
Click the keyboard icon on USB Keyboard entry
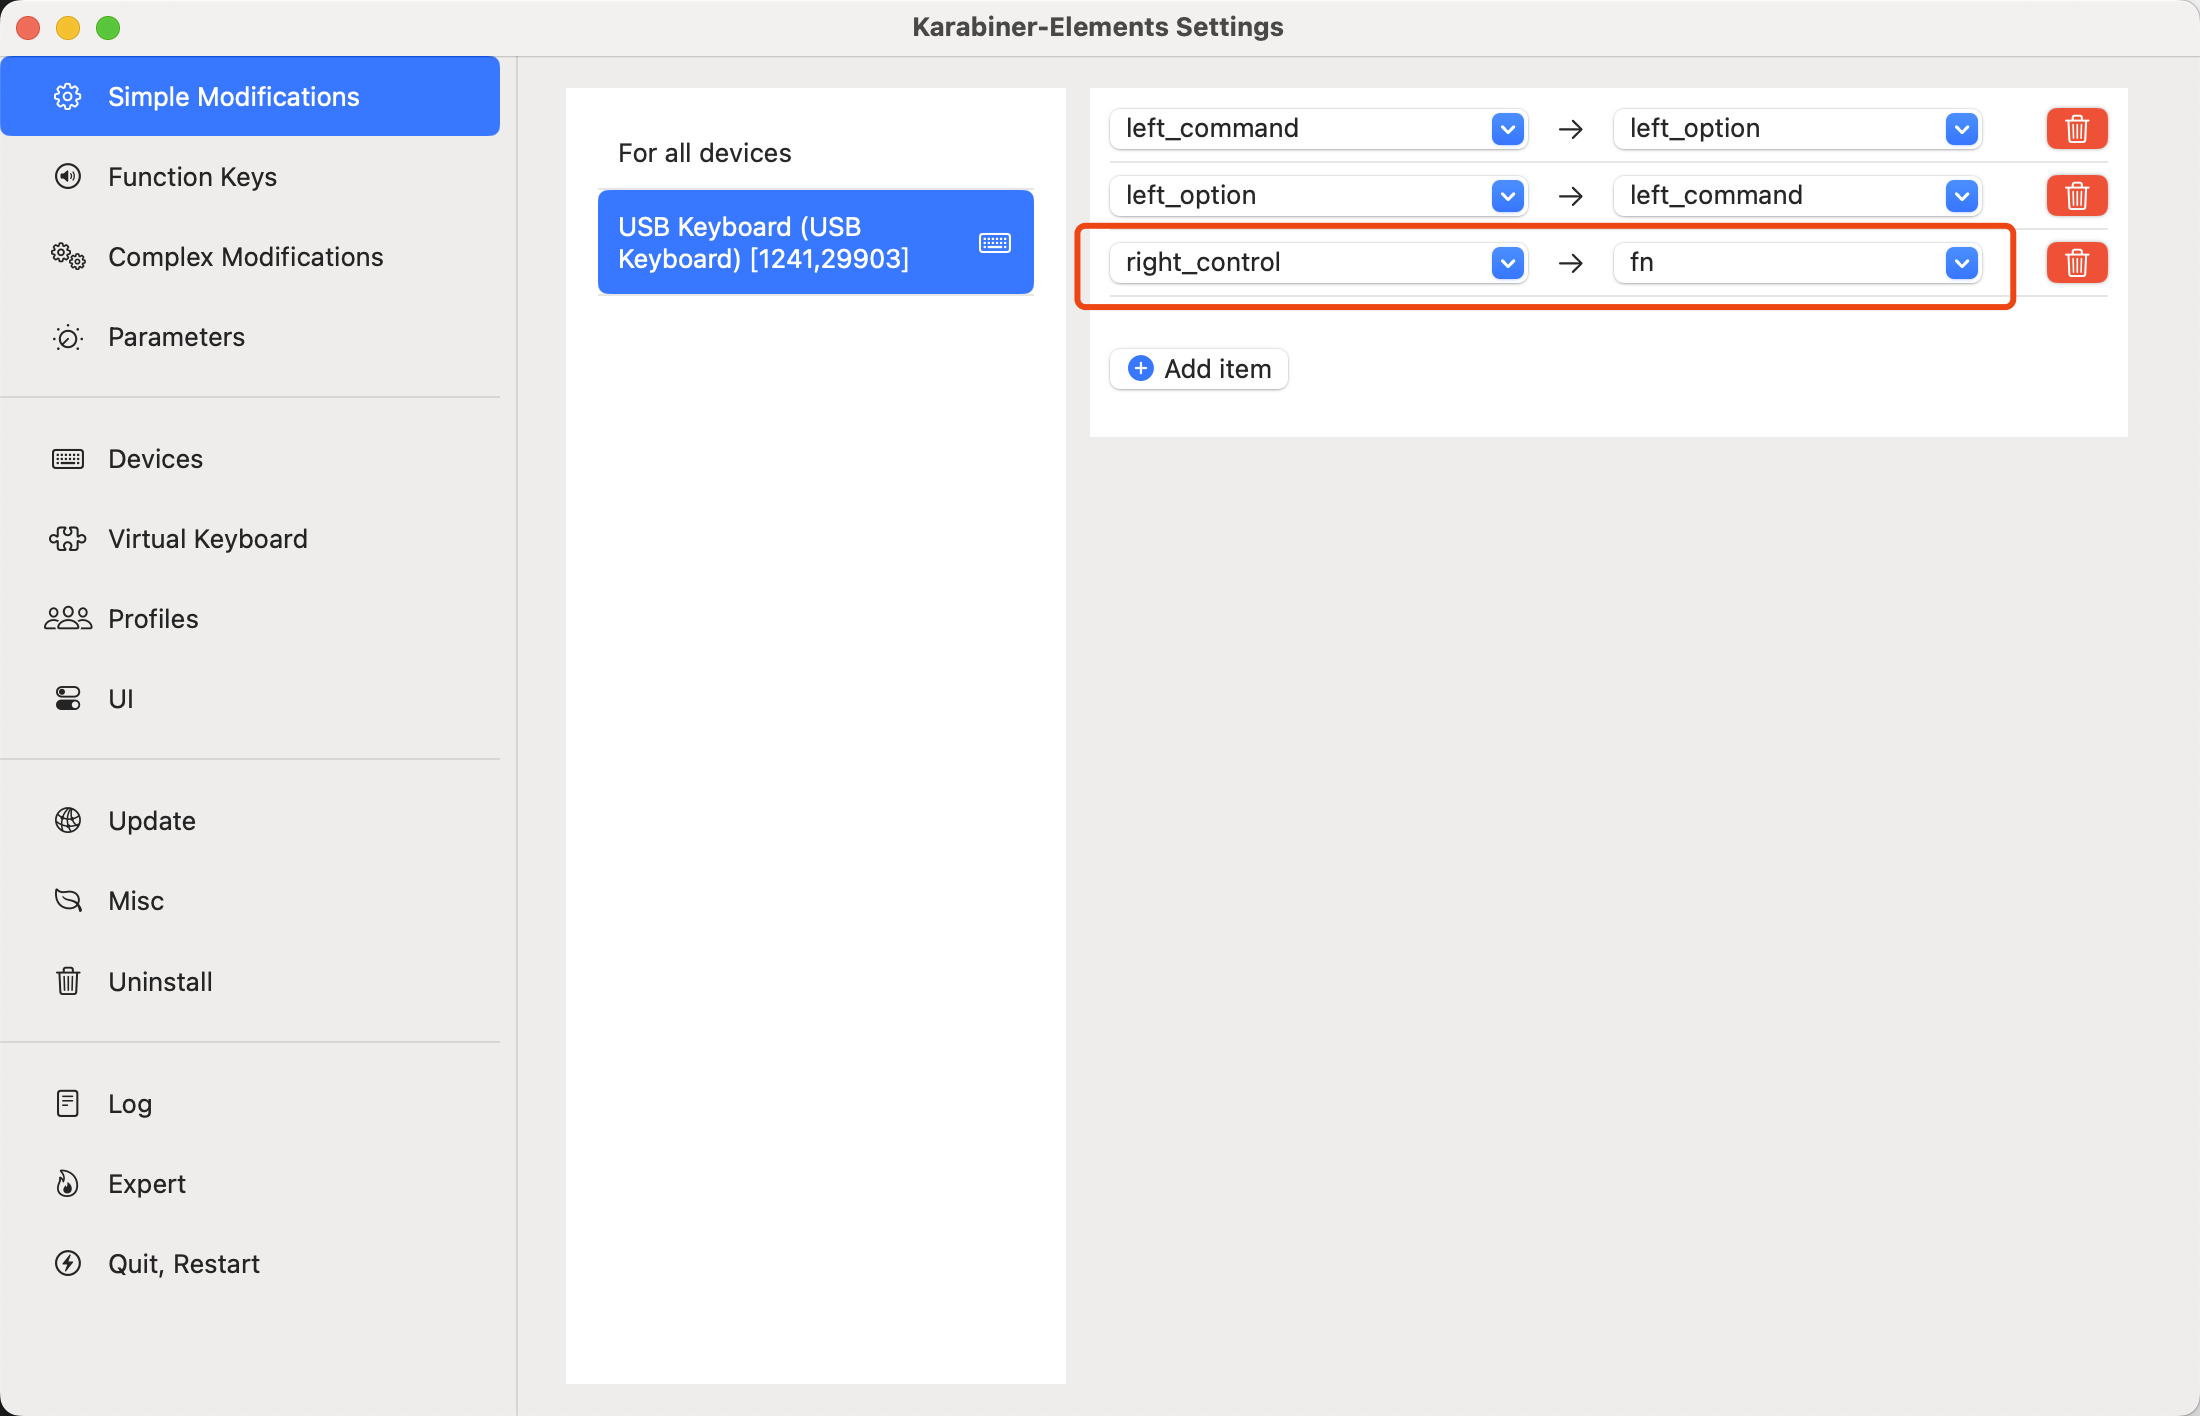tap(994, 243)
